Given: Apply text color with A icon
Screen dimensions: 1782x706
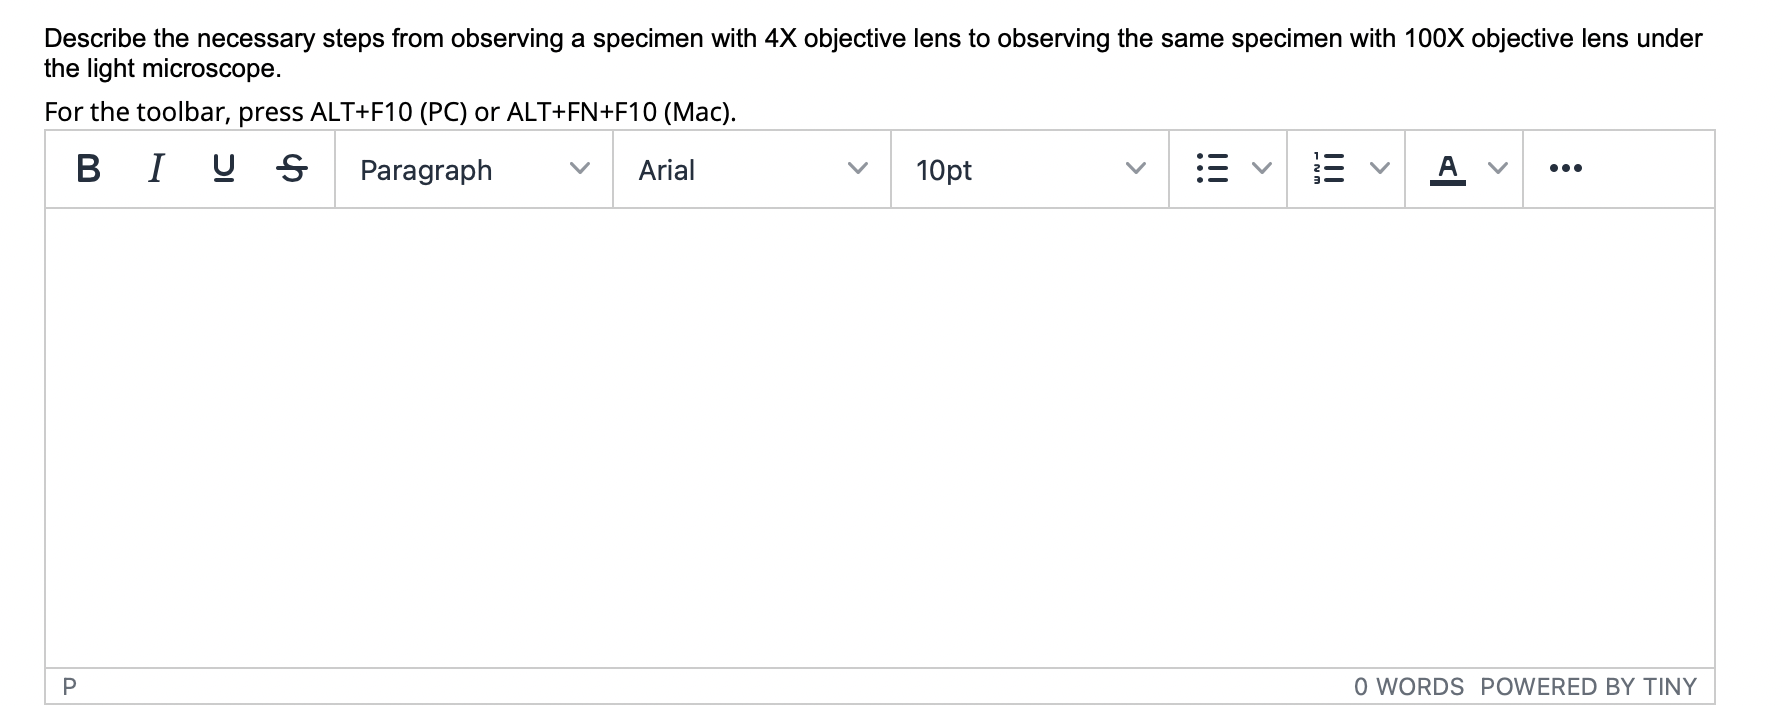Looking at the screenshot, I should 1447,170.
